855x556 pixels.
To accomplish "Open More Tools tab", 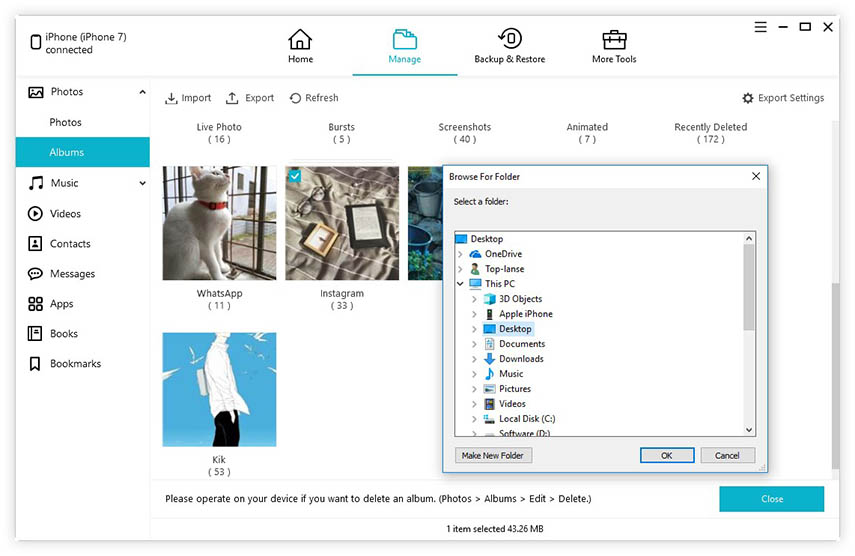I will pos(614,46).
